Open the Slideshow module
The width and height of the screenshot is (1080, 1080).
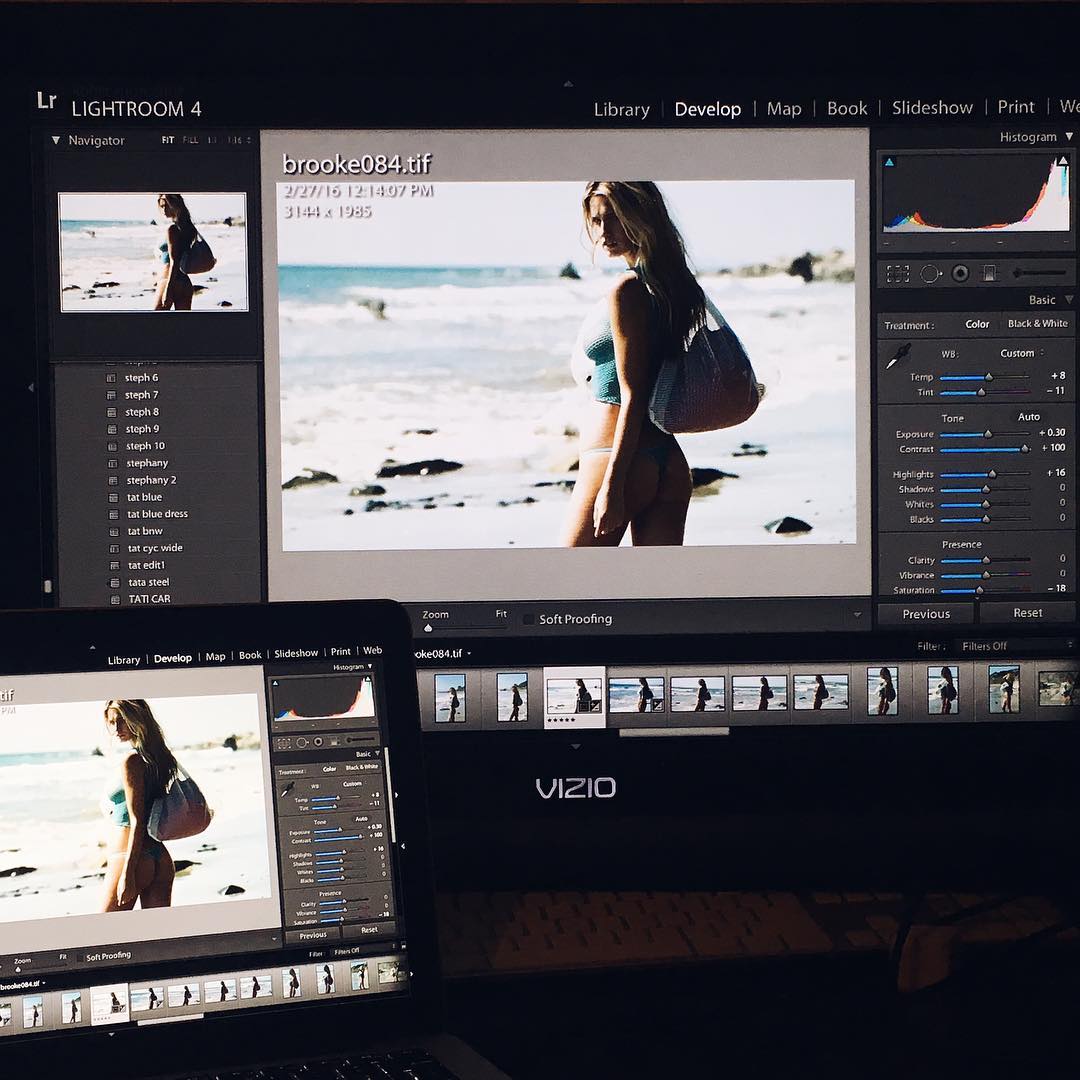click(932, 108)
